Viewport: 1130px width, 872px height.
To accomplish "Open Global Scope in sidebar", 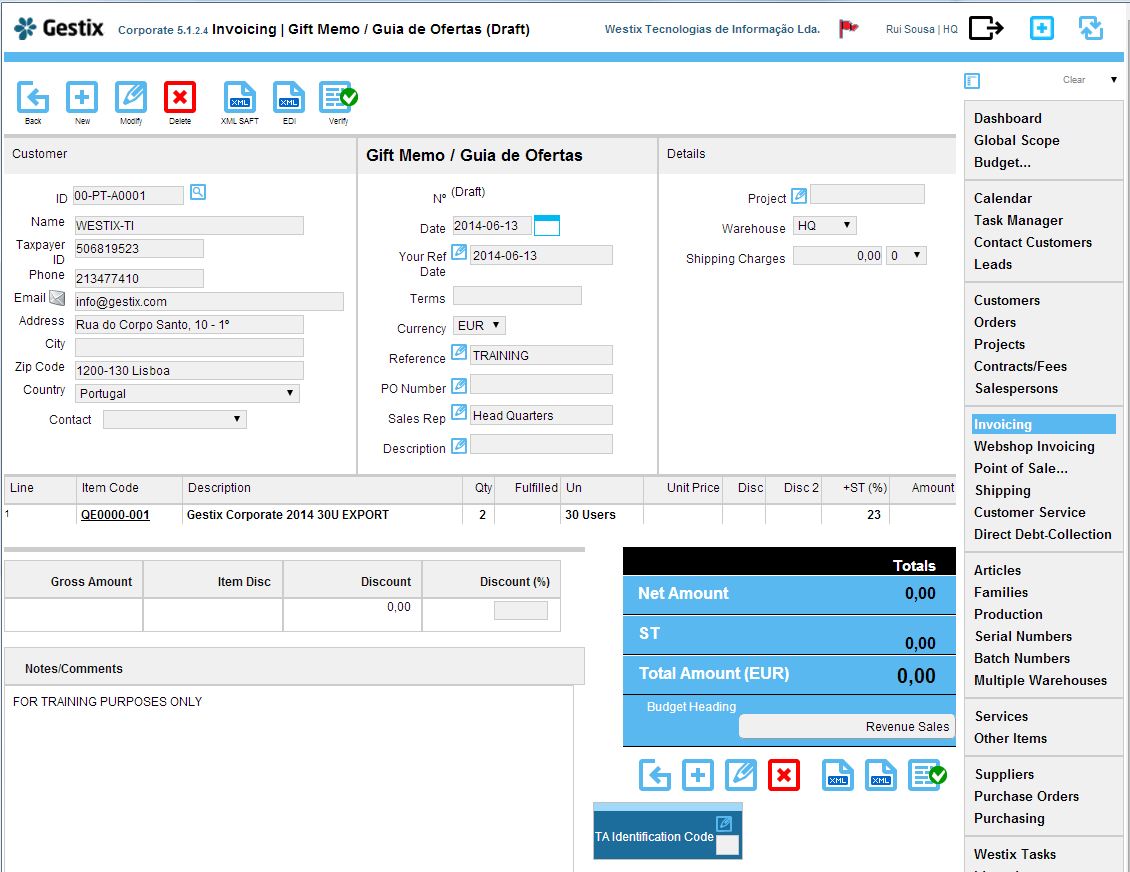I will (x=1016, y=141).
